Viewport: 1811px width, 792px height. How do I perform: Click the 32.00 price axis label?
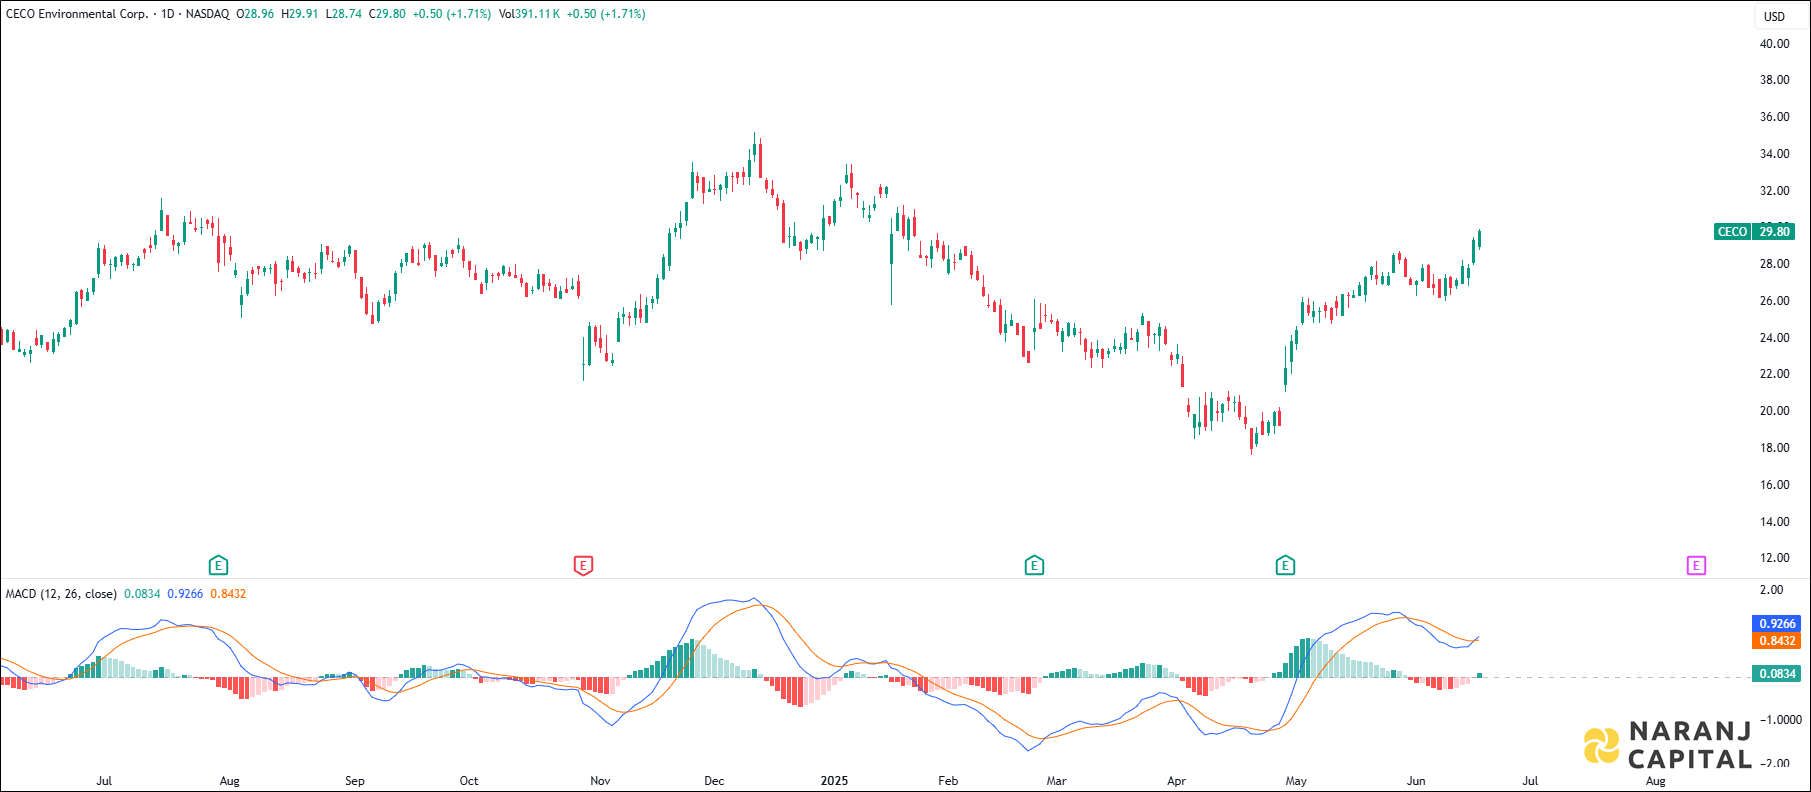point(1775,191)
